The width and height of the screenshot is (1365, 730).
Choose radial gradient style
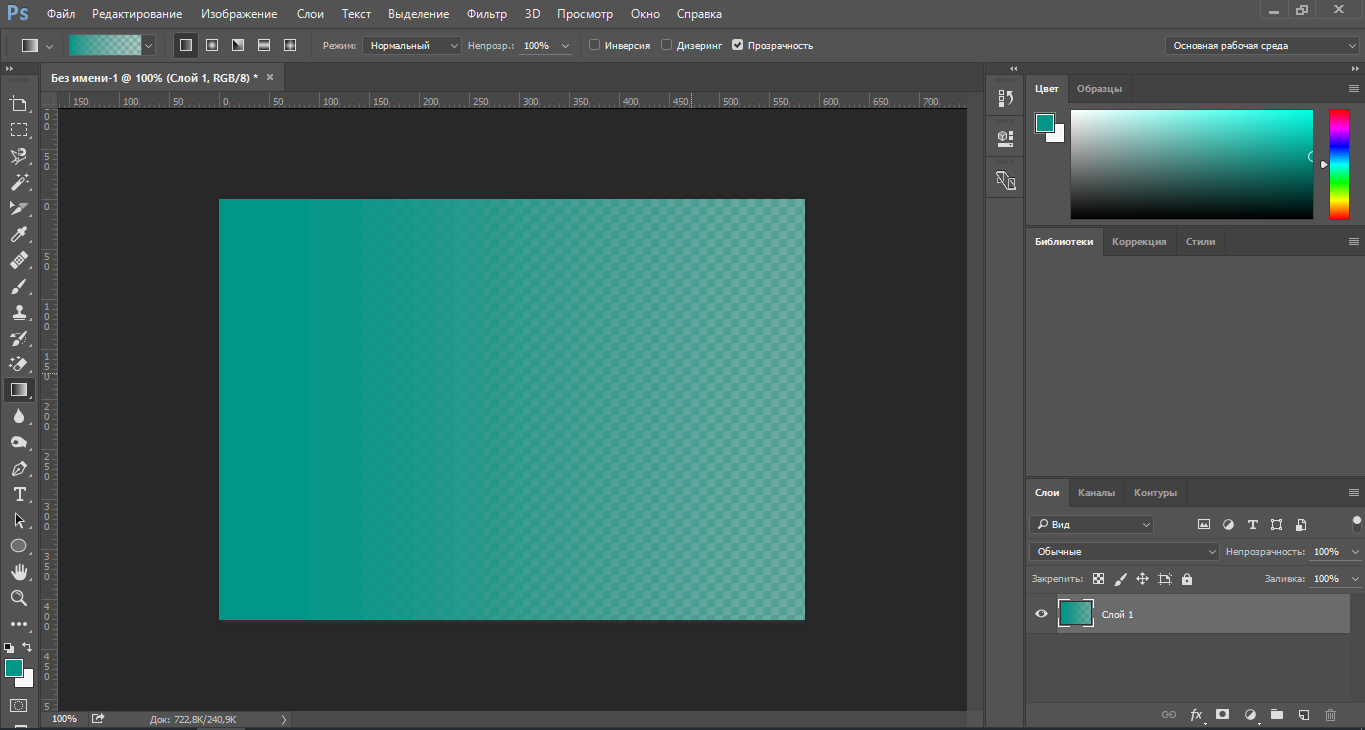(212, 45)
